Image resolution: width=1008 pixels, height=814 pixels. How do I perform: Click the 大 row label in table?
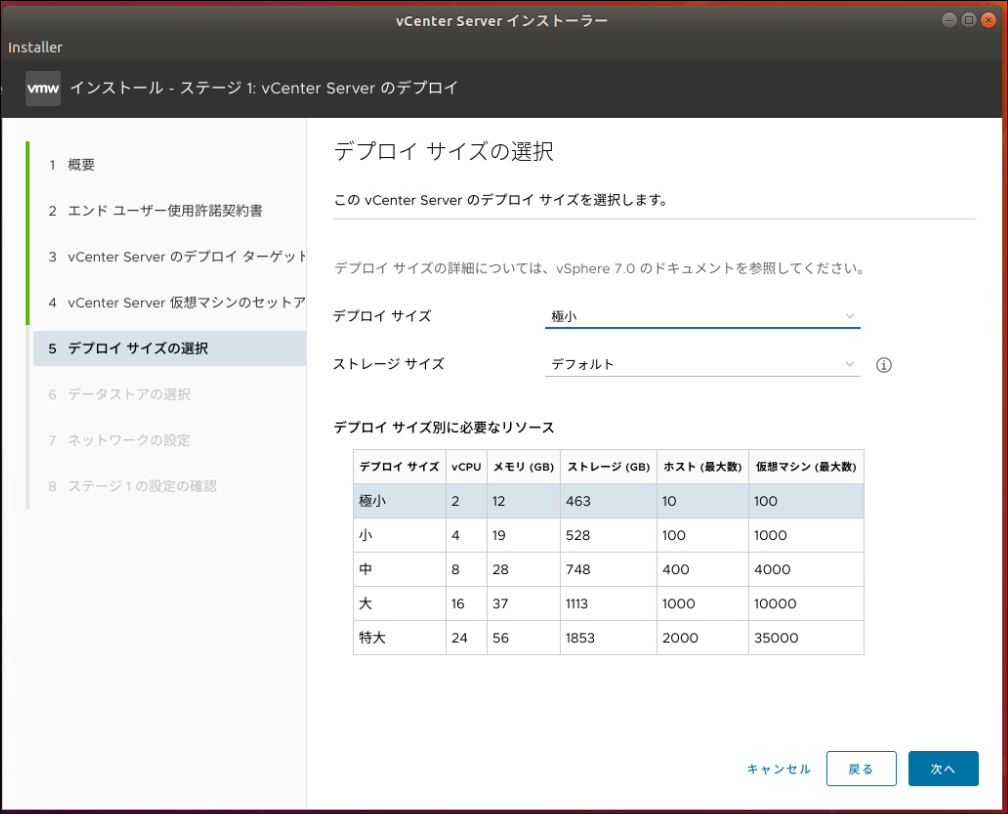[366, 603]
